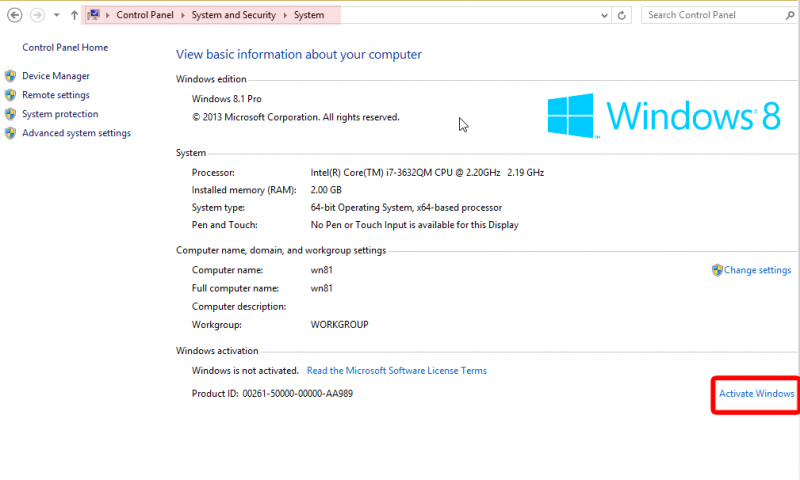Screen dimensions: 800x480
Task: Click installed memory value '2.00 GB'
Action: pyautogui.click(x=326, y=190)
